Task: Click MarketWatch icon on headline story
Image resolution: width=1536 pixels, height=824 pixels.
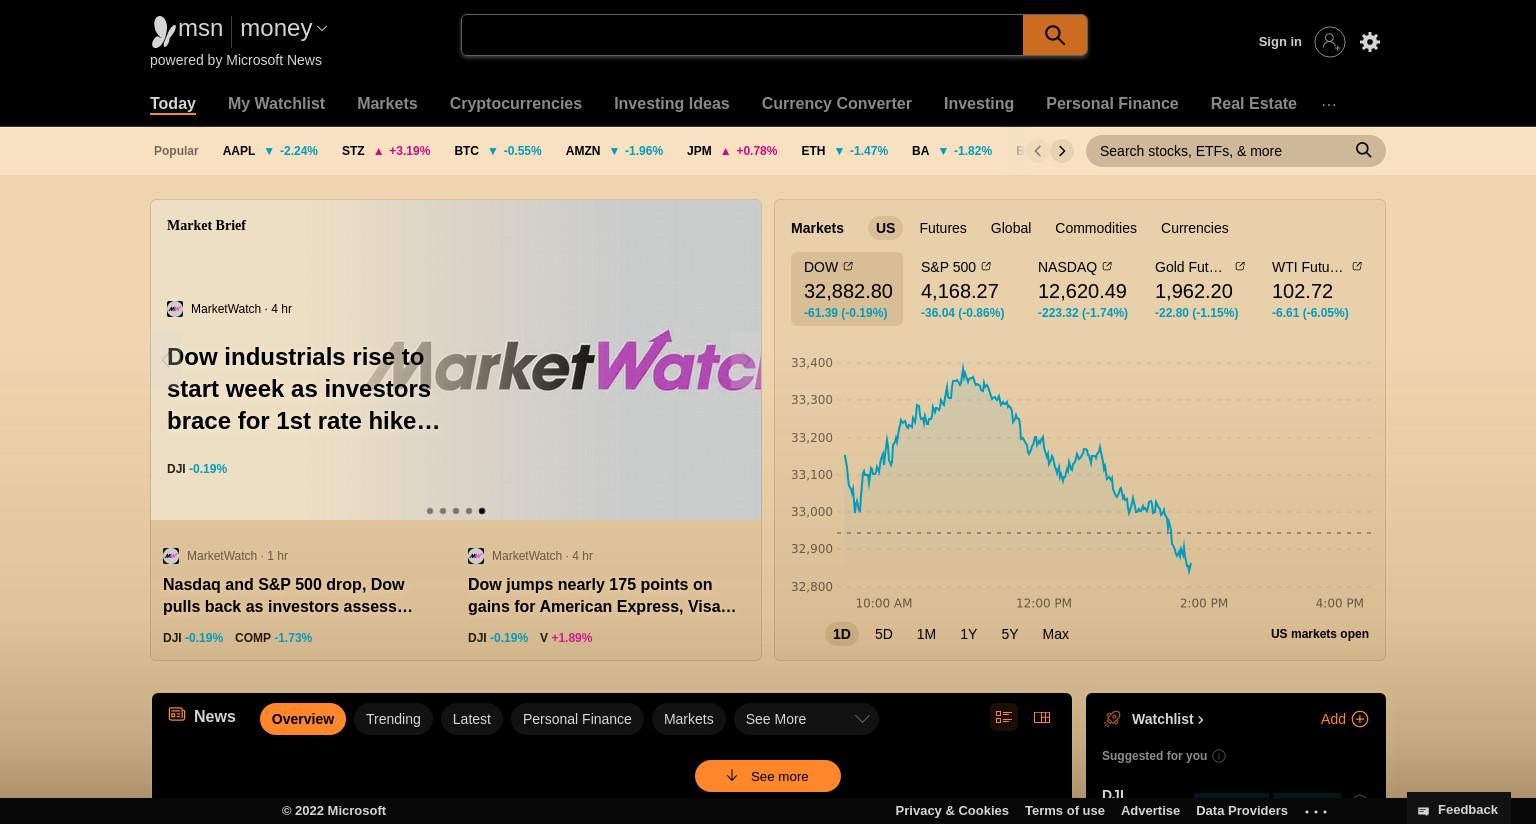Action: 175,309
